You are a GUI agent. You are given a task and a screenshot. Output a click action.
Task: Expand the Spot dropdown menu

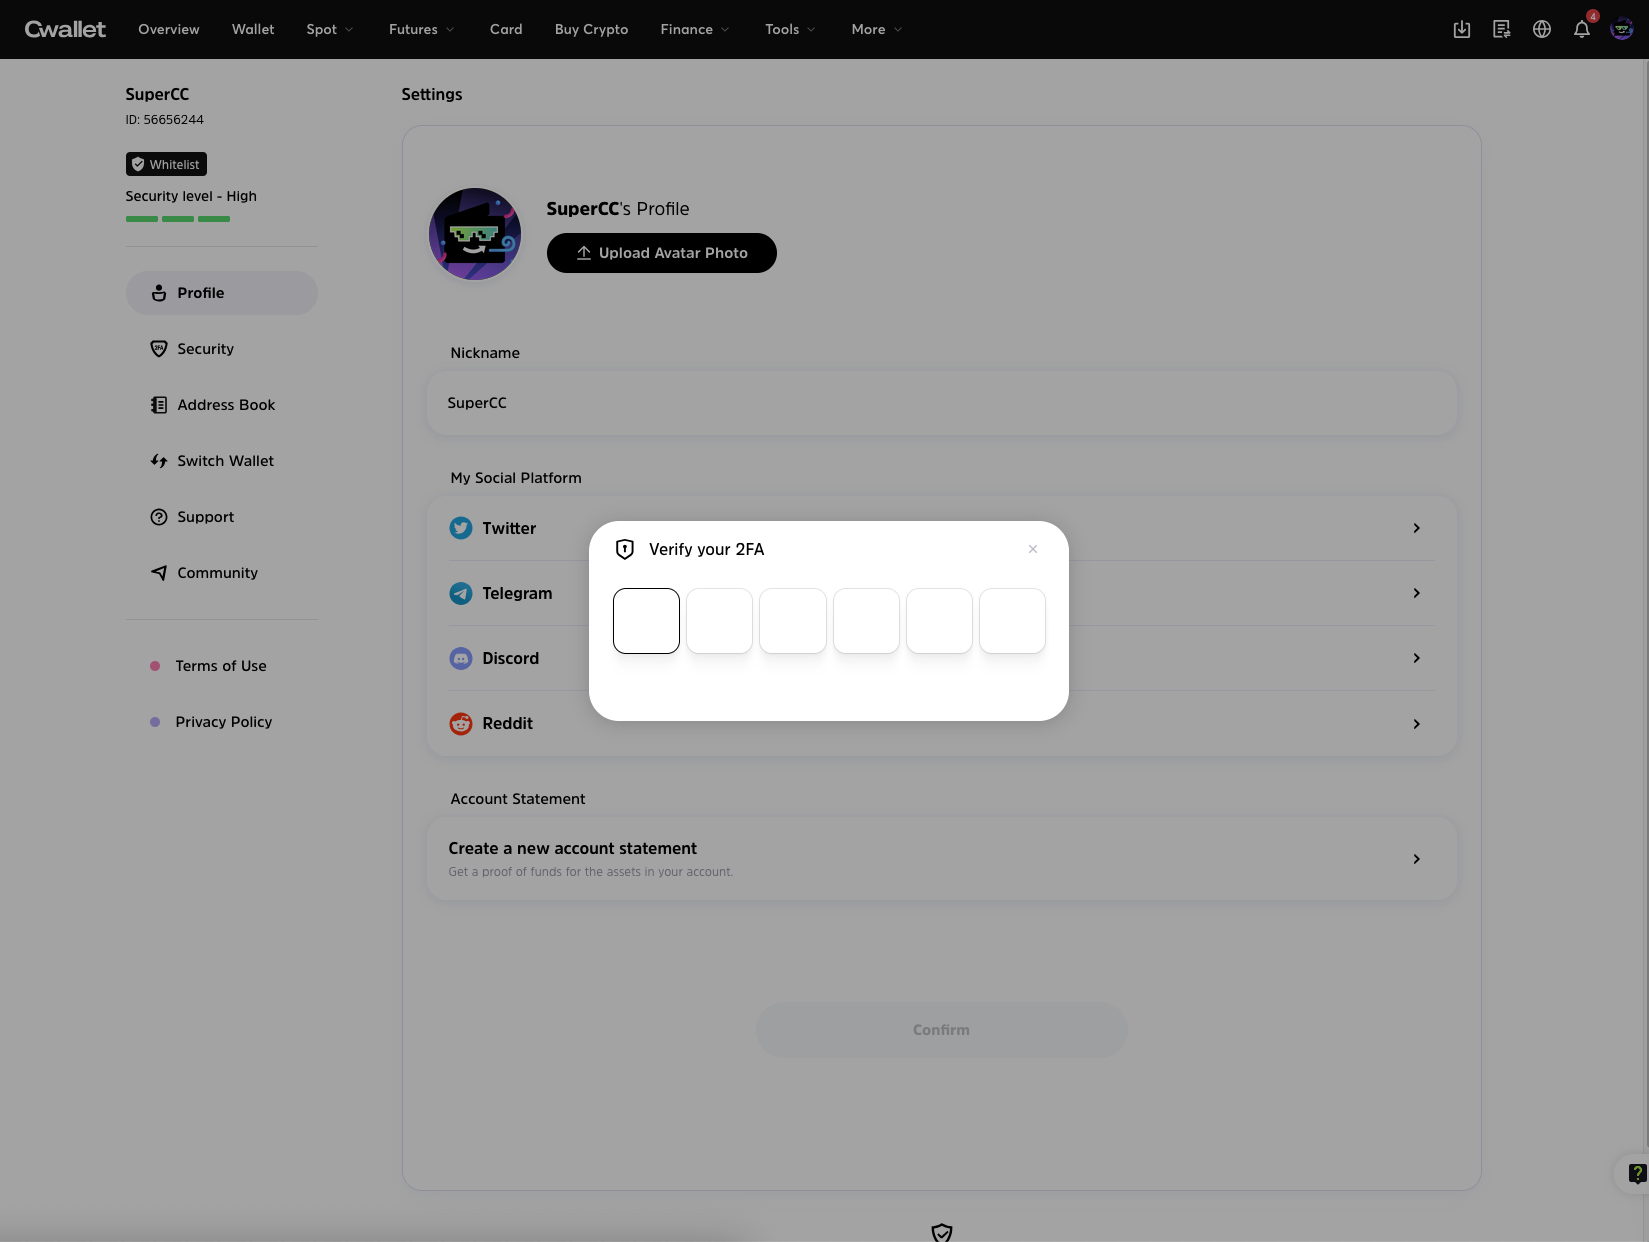point(329,29)
